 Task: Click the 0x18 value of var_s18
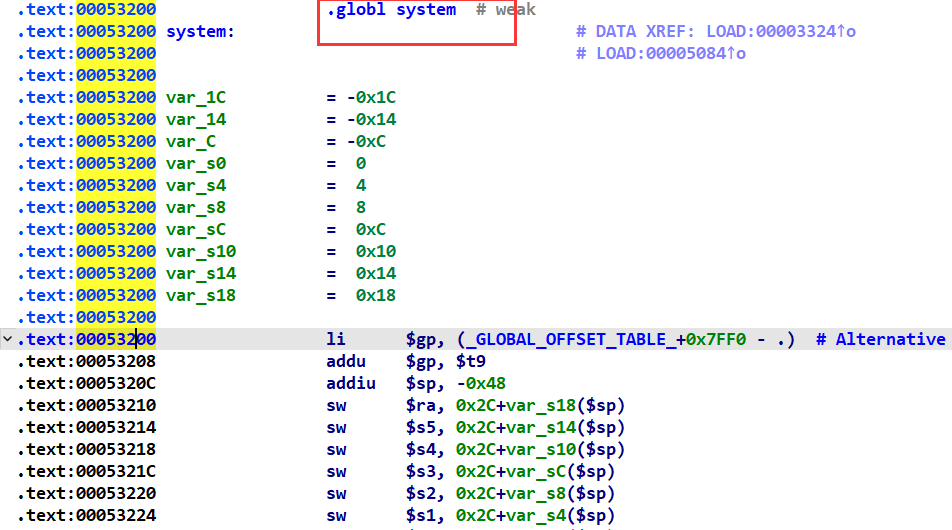[x=376, y=296]
